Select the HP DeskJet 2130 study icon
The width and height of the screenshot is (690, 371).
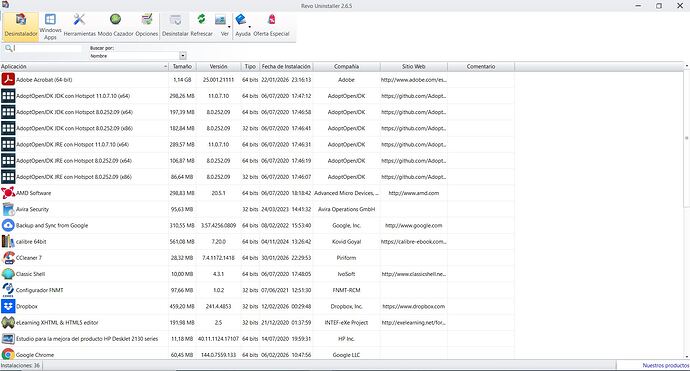coord(8,339)
